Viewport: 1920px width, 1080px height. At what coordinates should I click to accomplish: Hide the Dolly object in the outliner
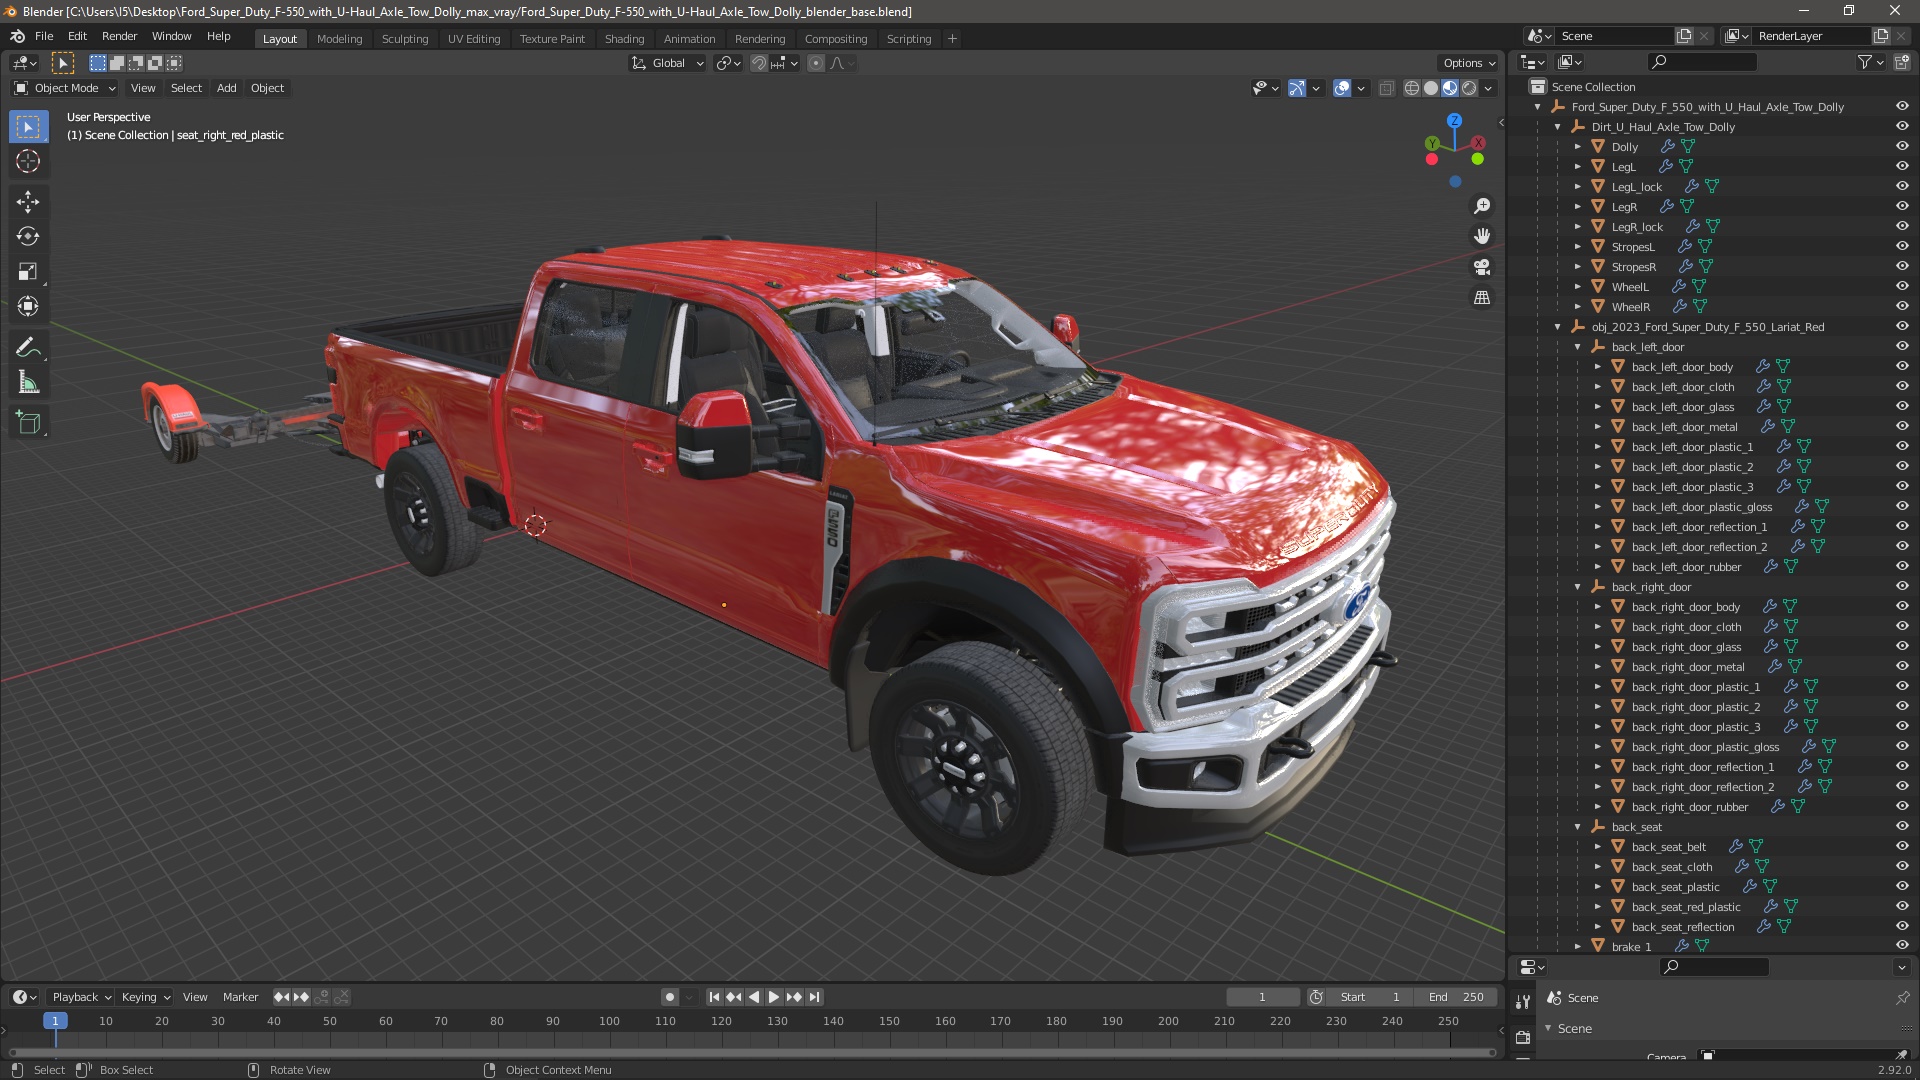tap(1902, 146)
